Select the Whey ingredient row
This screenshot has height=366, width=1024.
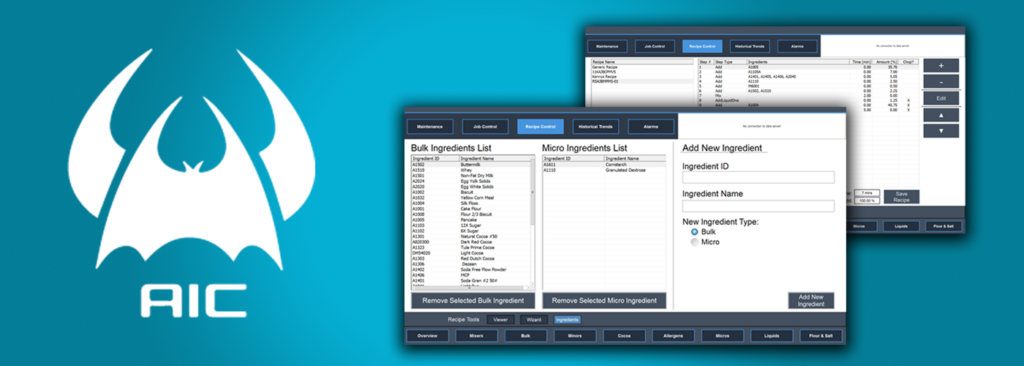pos(470,170)
